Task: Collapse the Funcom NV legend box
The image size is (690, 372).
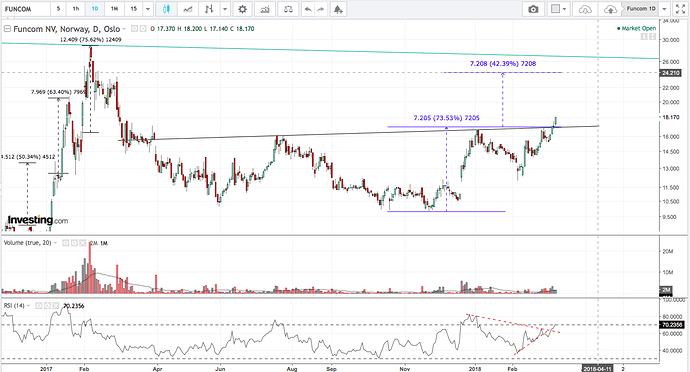Action: 7,29
